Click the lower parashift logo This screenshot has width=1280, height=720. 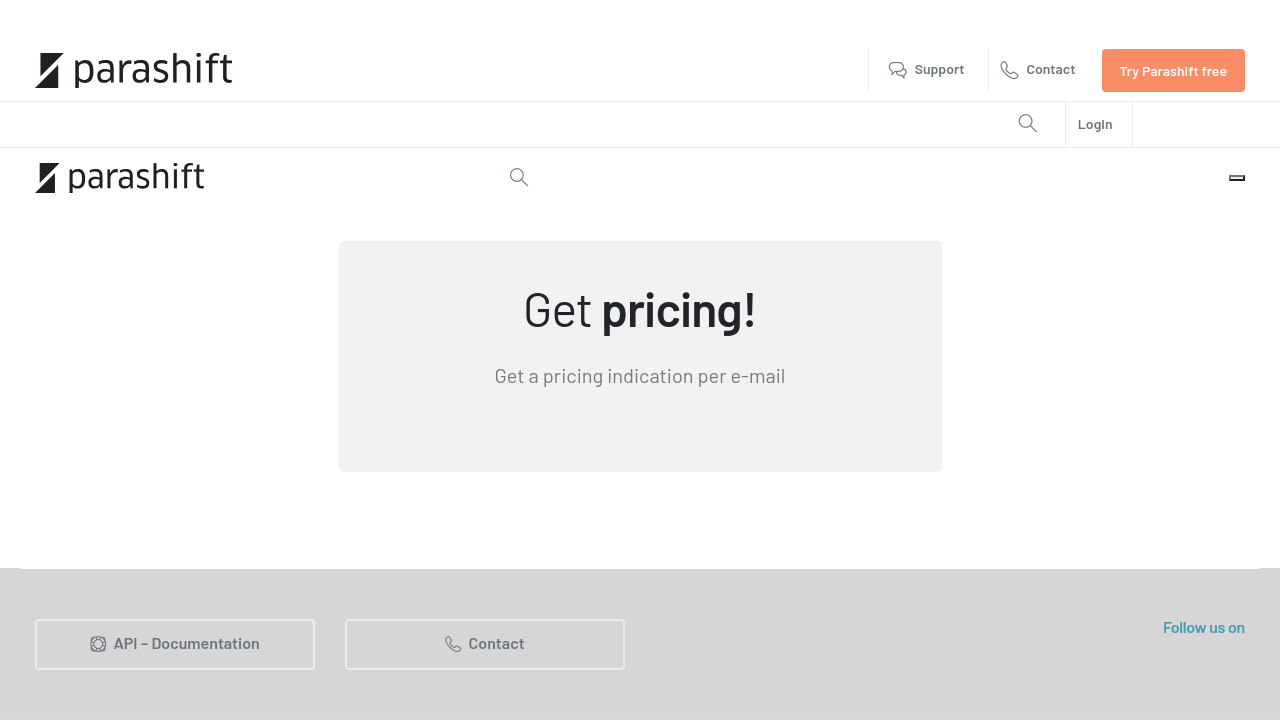[x=120, y=178]
